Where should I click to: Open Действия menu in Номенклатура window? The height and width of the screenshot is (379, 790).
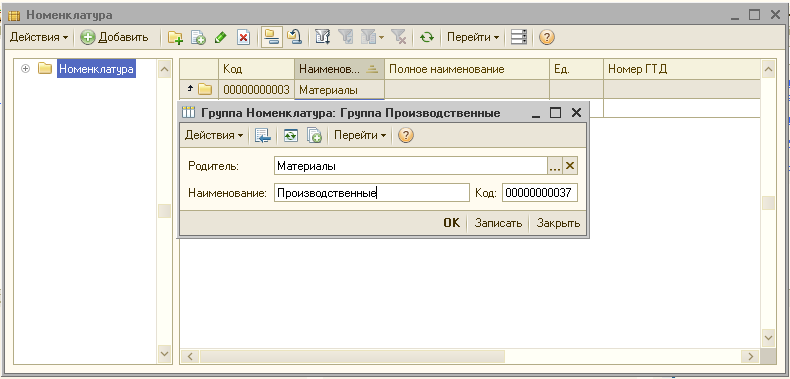(38, 37)
